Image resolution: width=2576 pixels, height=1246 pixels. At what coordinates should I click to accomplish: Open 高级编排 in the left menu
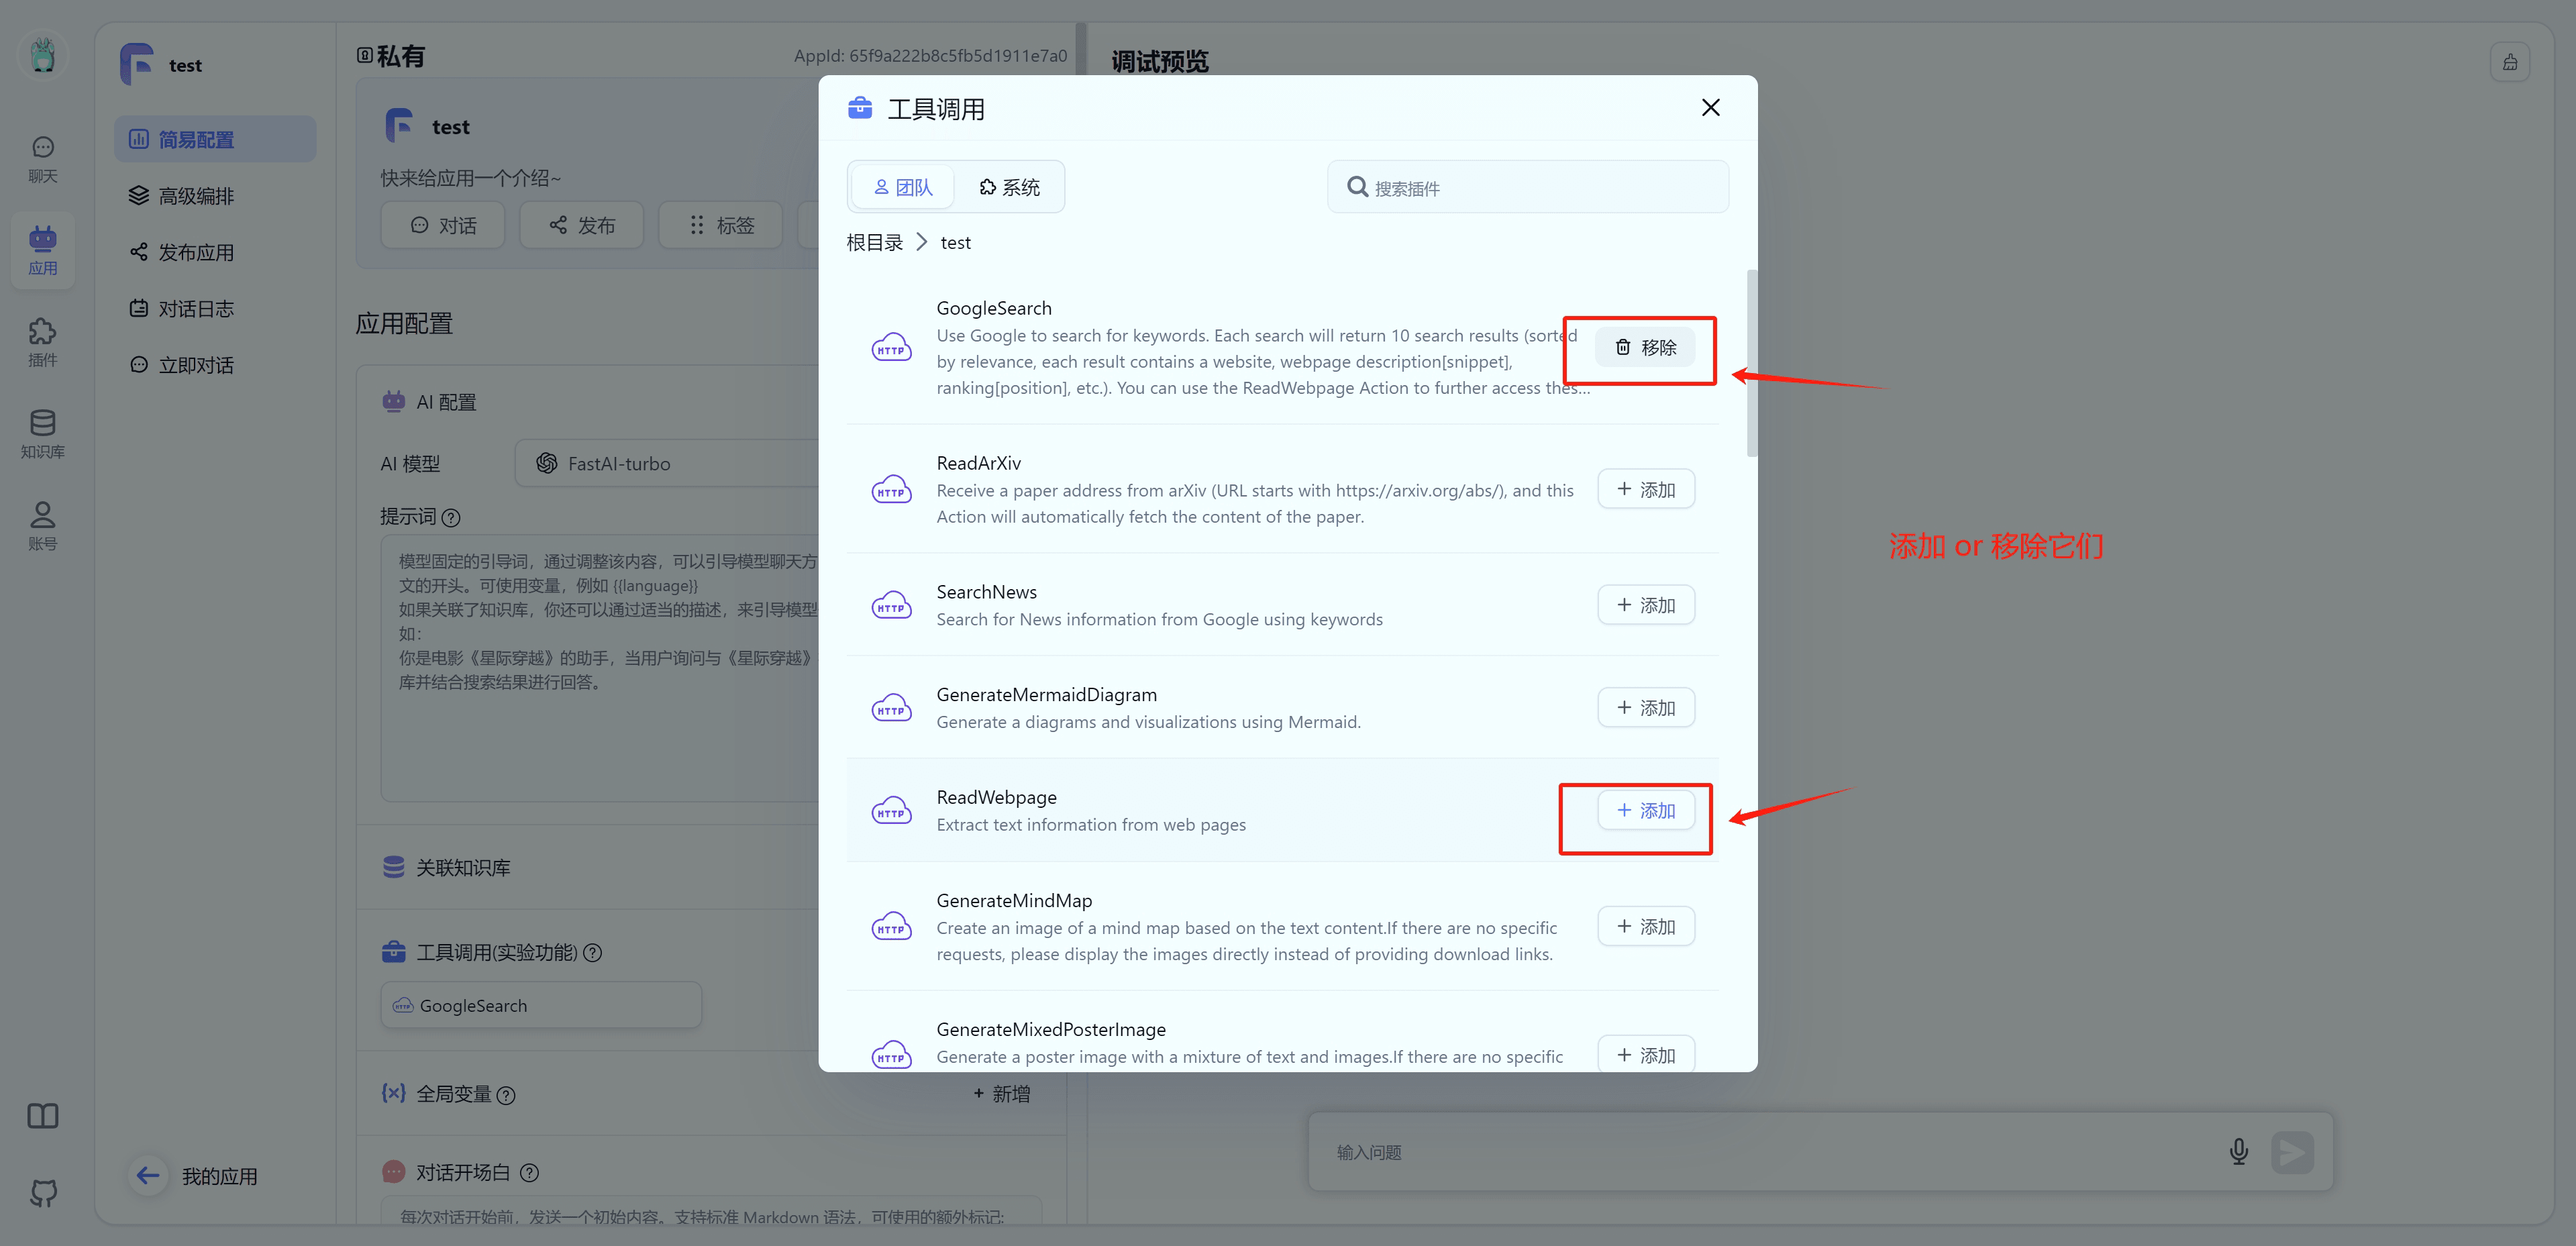[196, 196]
